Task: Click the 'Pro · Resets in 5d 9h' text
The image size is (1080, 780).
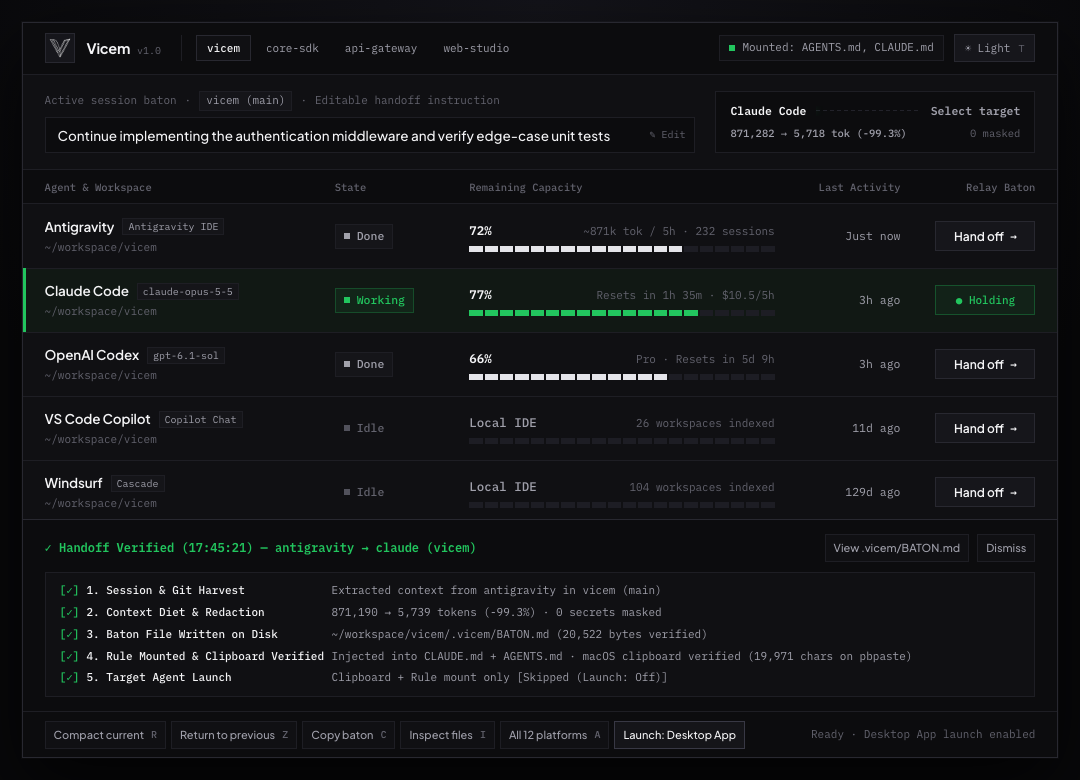Action: (x=705, y=360)
